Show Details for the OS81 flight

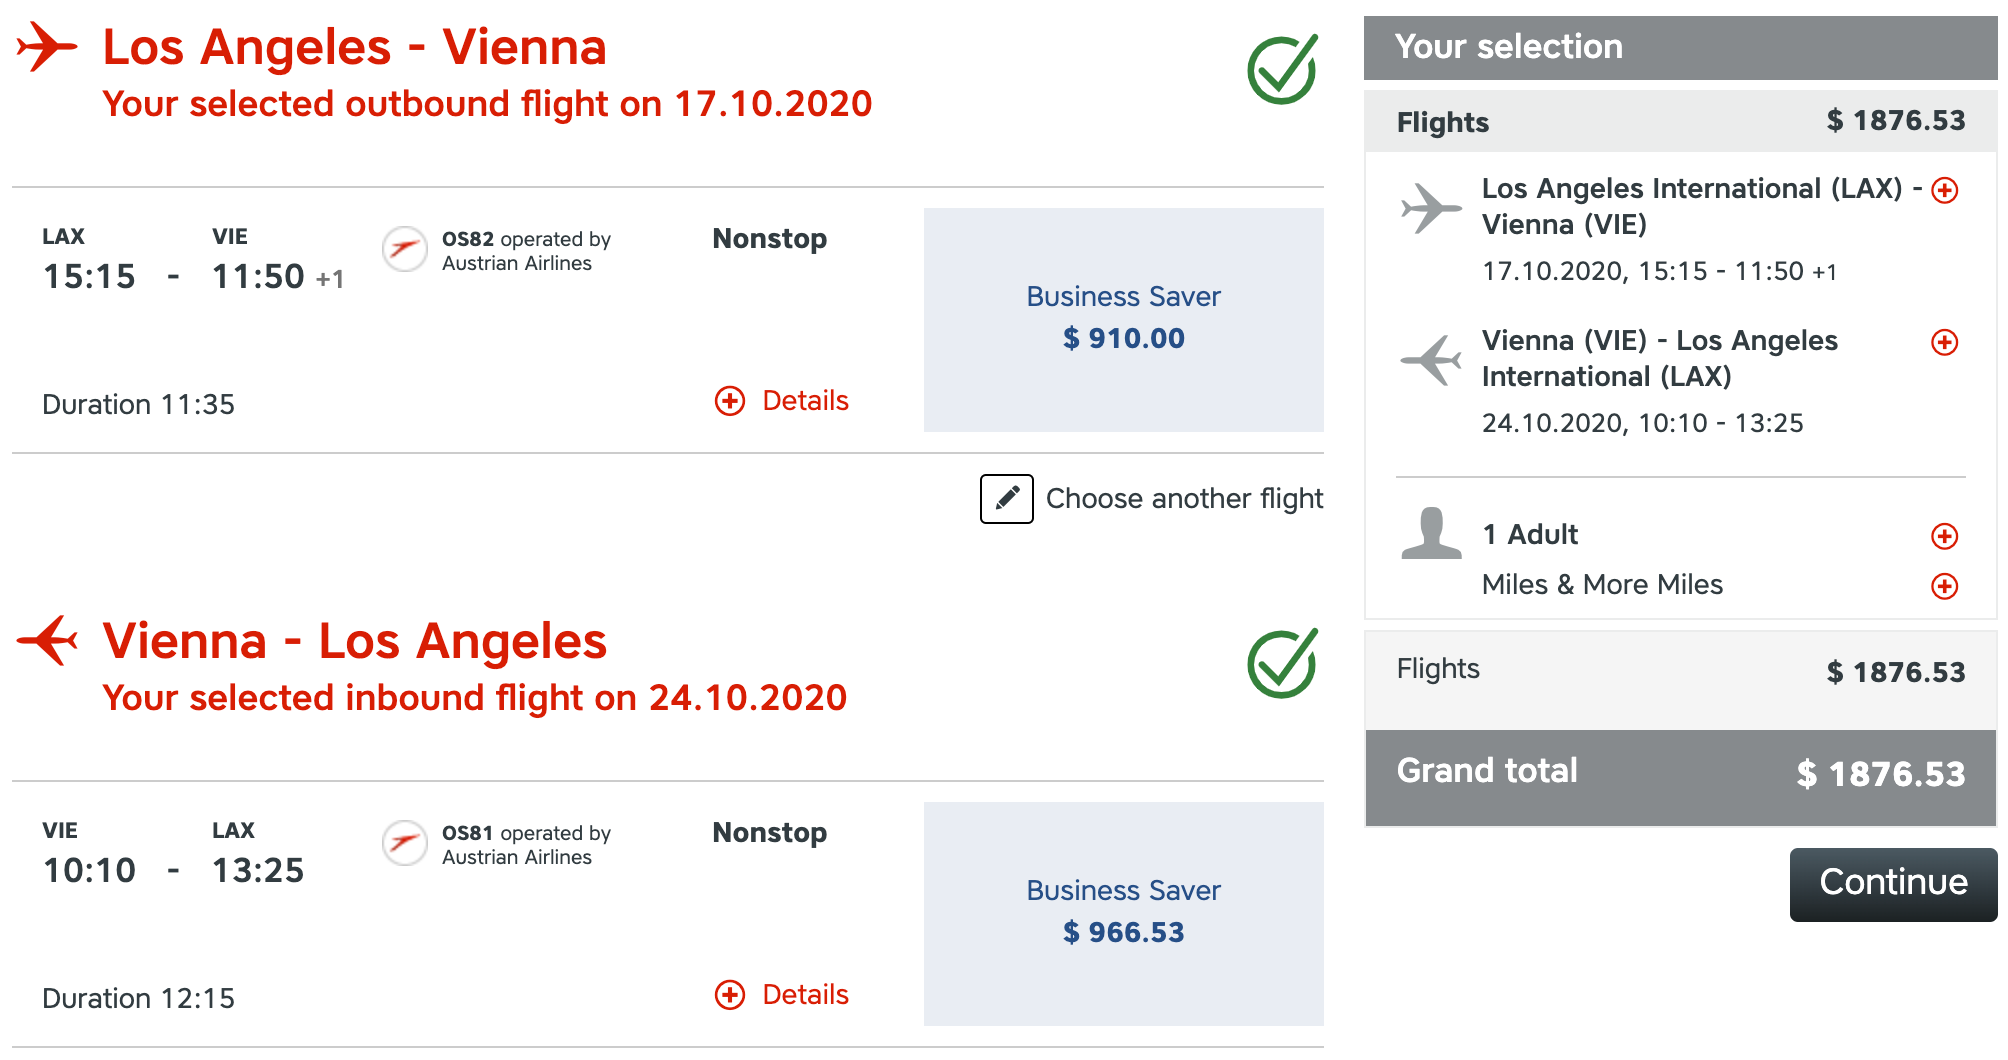tap(782, 995)
